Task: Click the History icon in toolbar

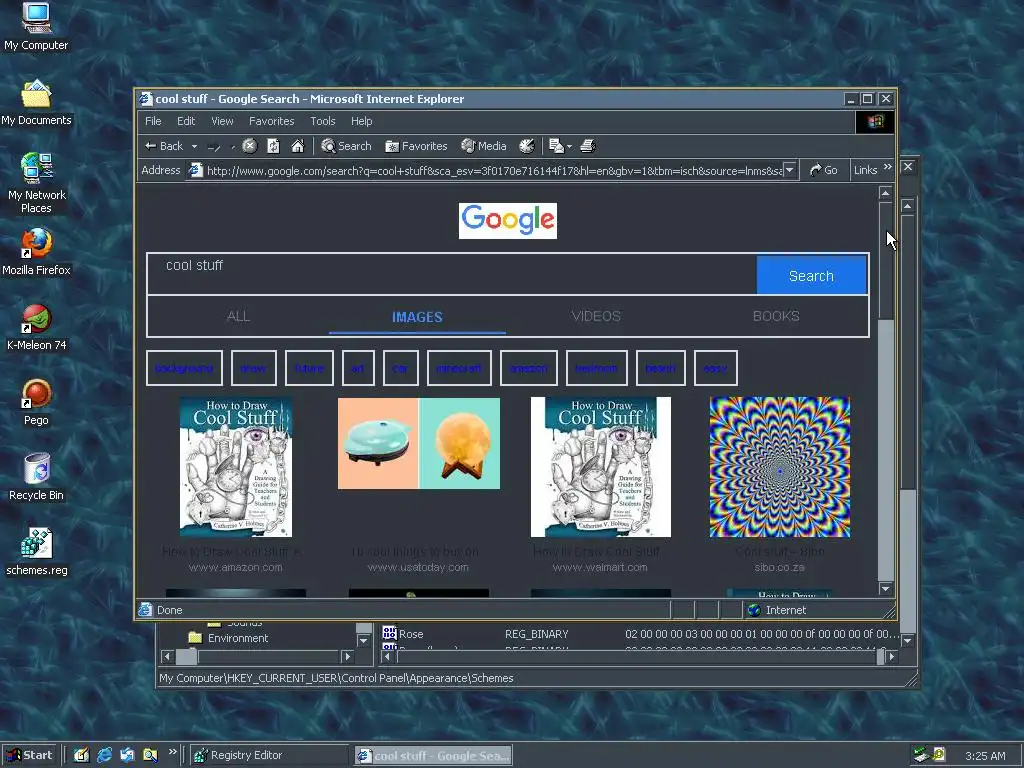Action: pyautogui.click(x=526, y=146)
